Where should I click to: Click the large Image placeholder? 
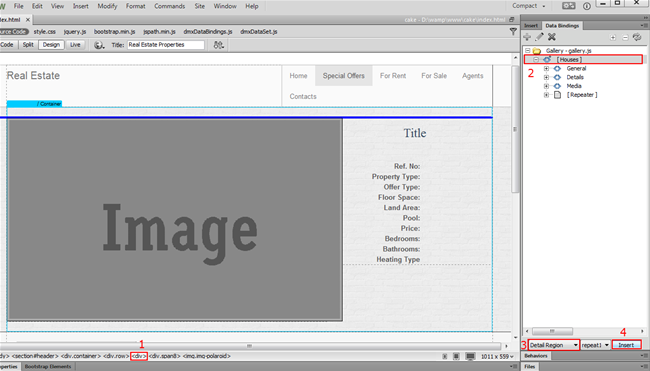pyautogui.click(x=175, y=220)
